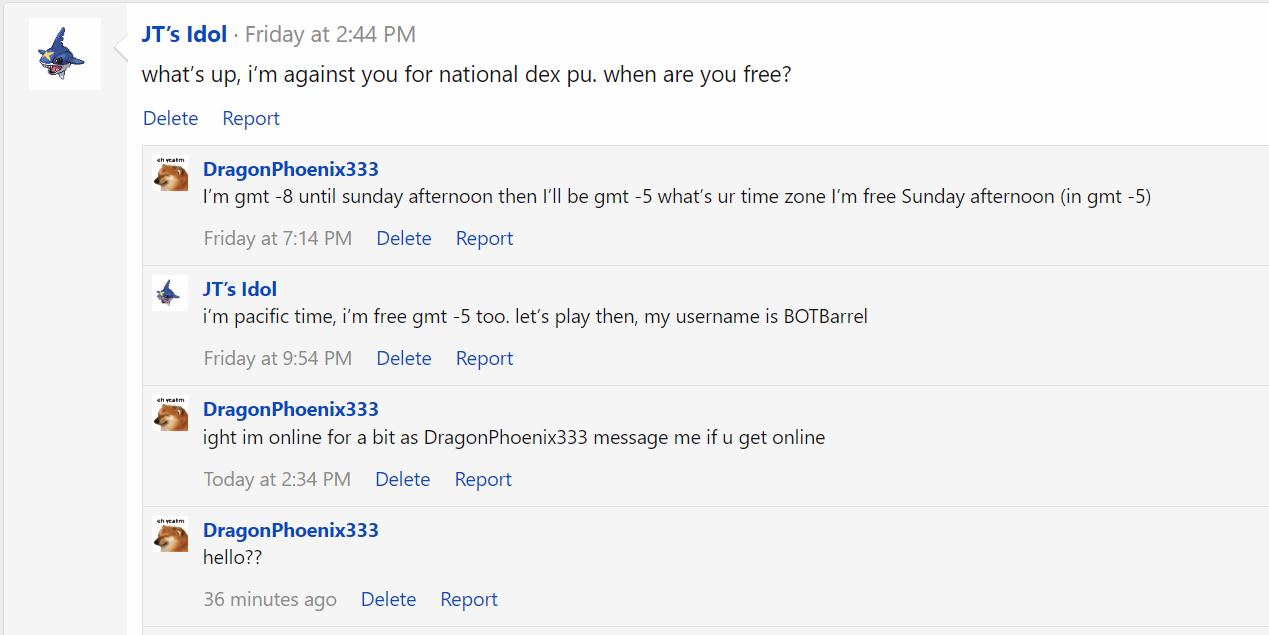Image resolution: width=1269 pixels, height=635 pixels.
Task: Open JT's Idol username on BOTBarrel comment
Action: pos(240,289)
